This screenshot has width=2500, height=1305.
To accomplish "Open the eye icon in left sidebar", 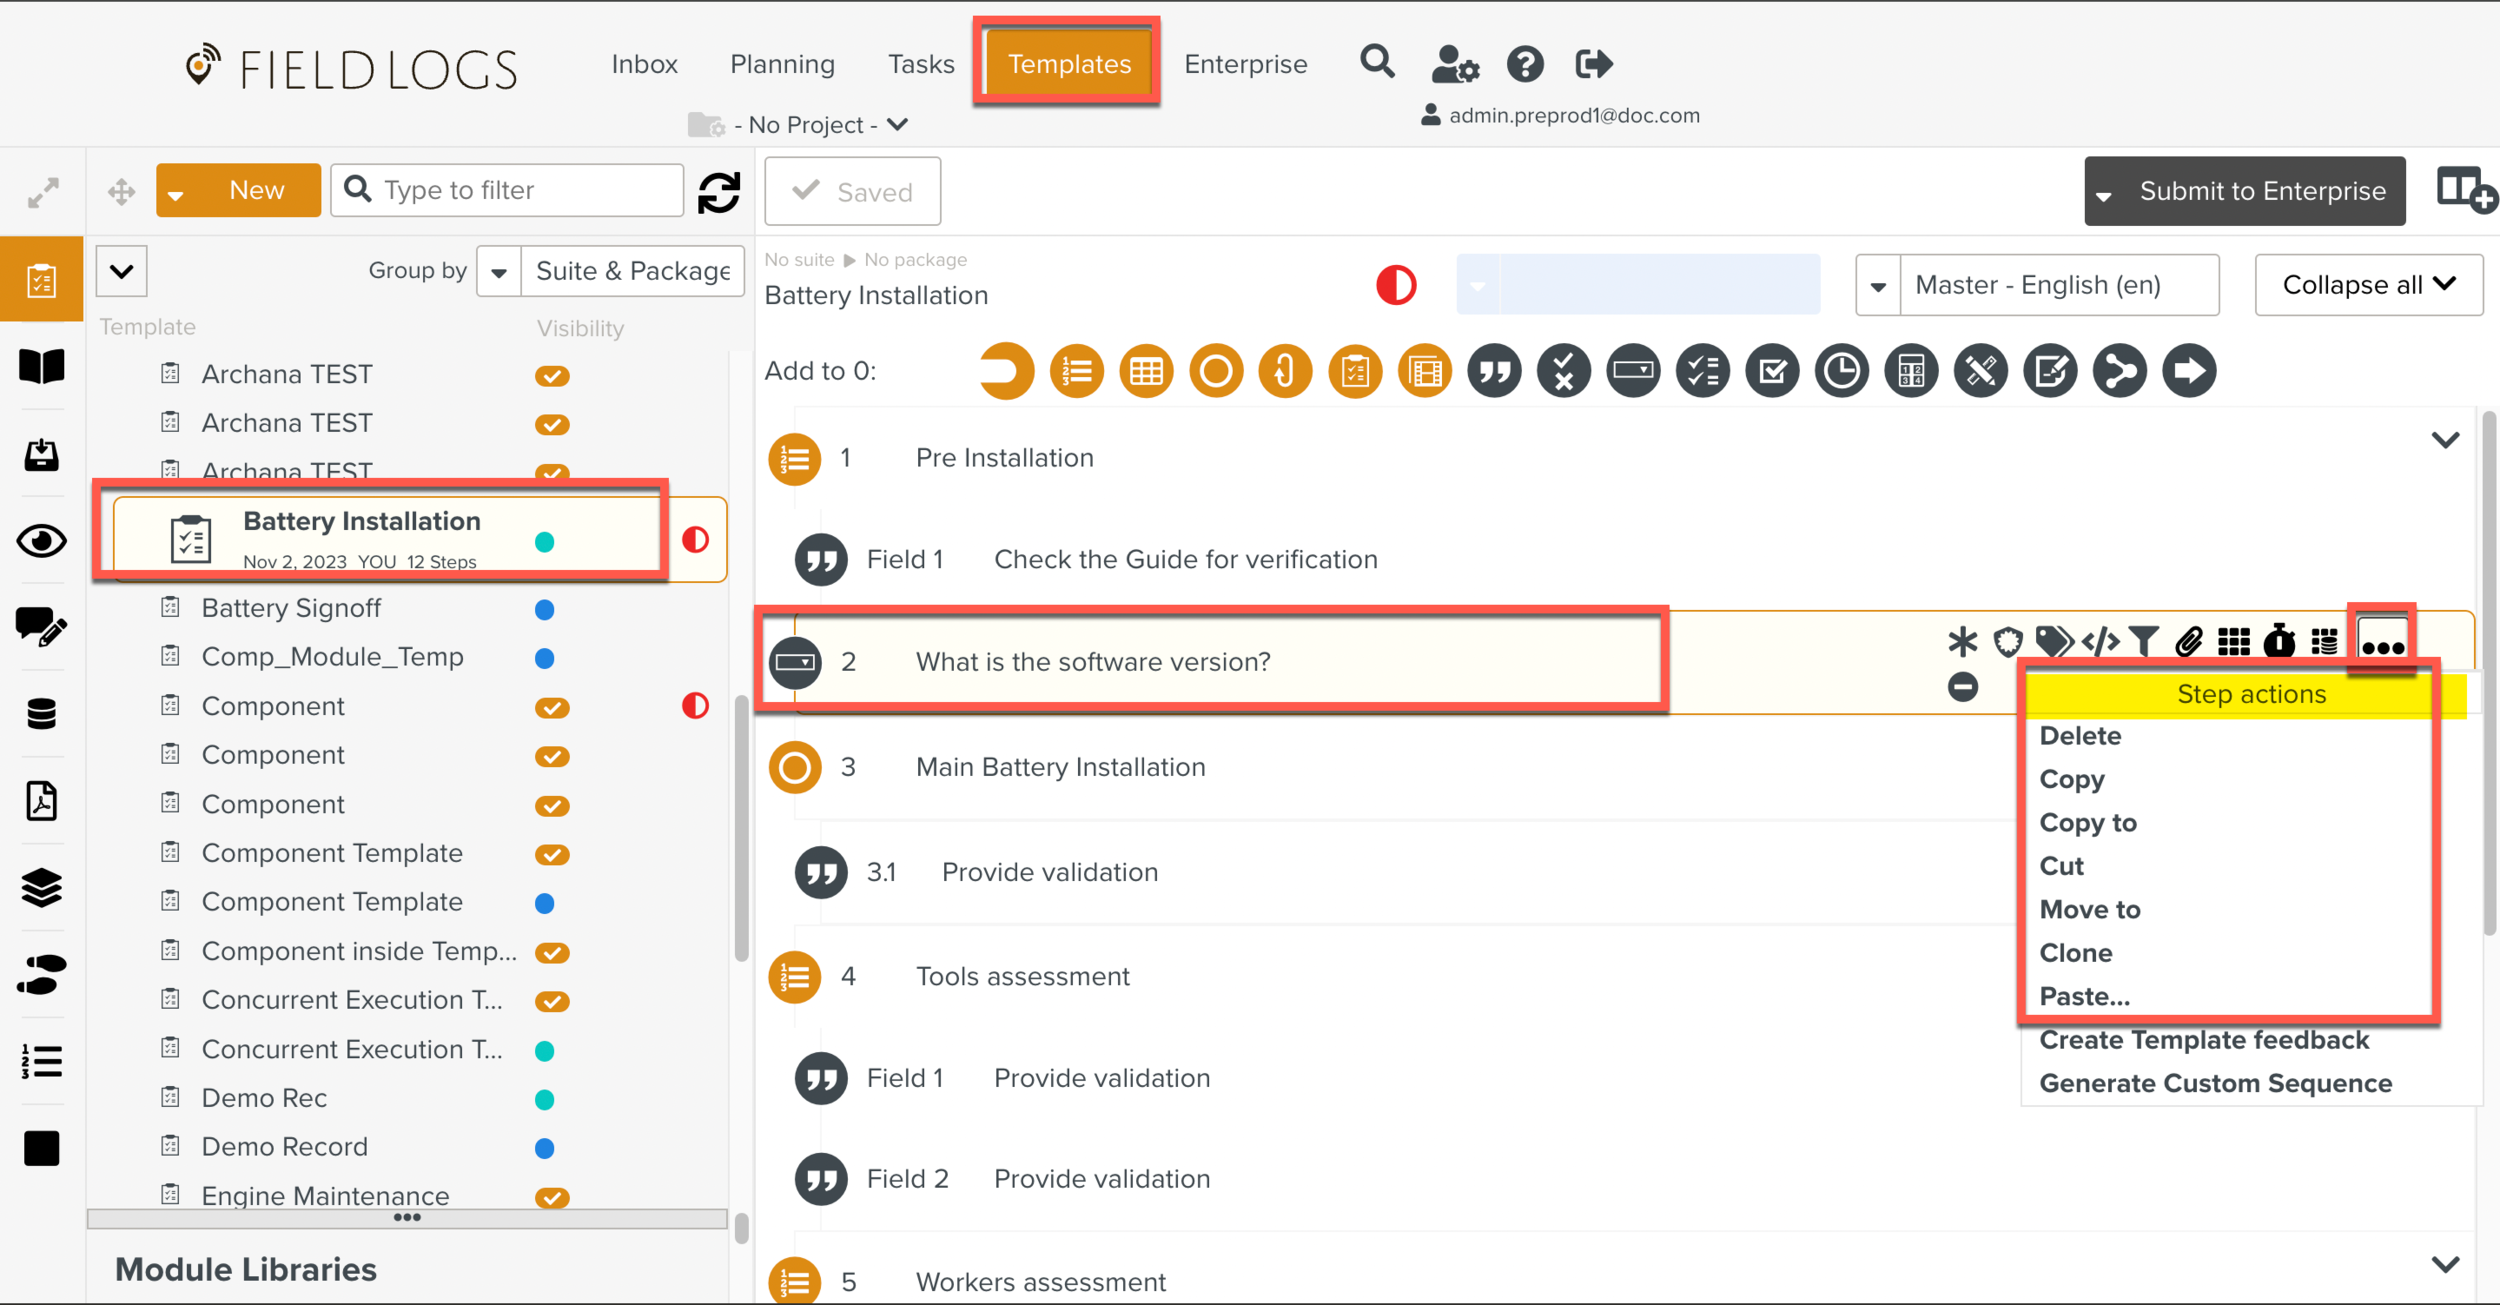I will (41, 541).
